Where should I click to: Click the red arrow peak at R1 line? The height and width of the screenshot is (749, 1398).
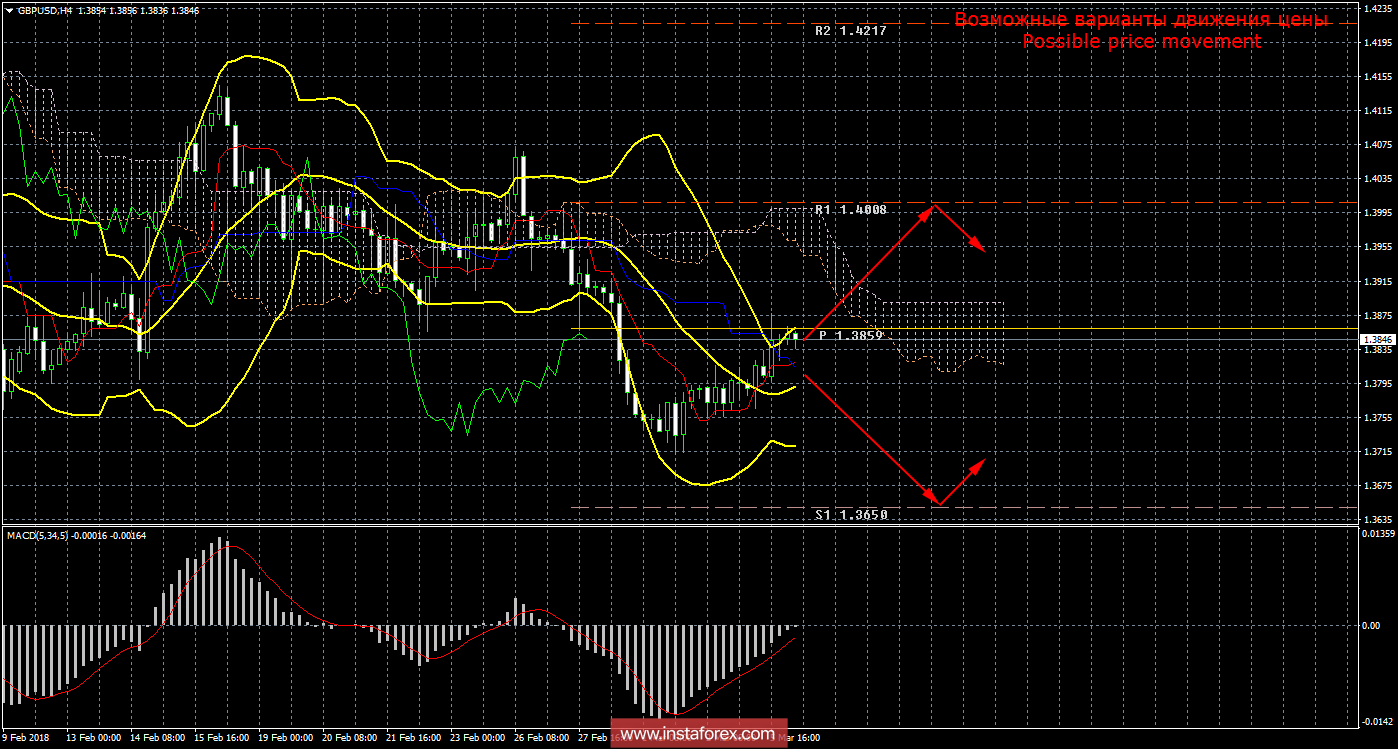[x=933, y=205]
